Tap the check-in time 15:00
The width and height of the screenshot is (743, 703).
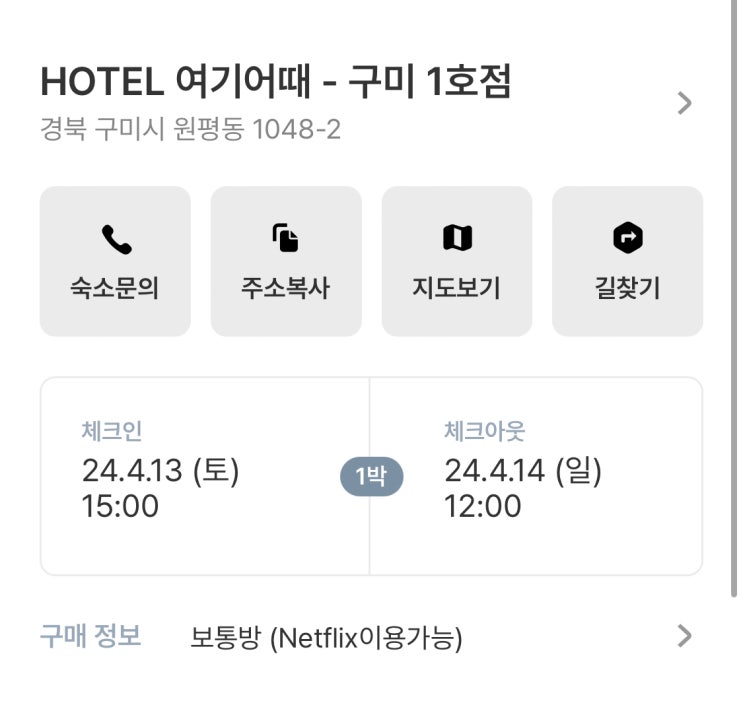120,506
